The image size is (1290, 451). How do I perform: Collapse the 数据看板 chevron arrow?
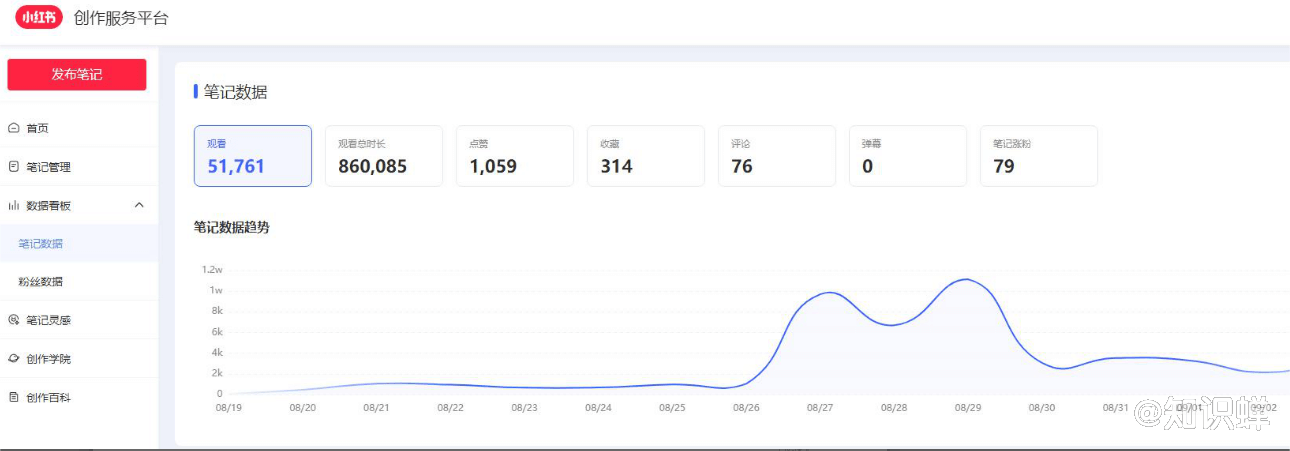coord(139,205)
